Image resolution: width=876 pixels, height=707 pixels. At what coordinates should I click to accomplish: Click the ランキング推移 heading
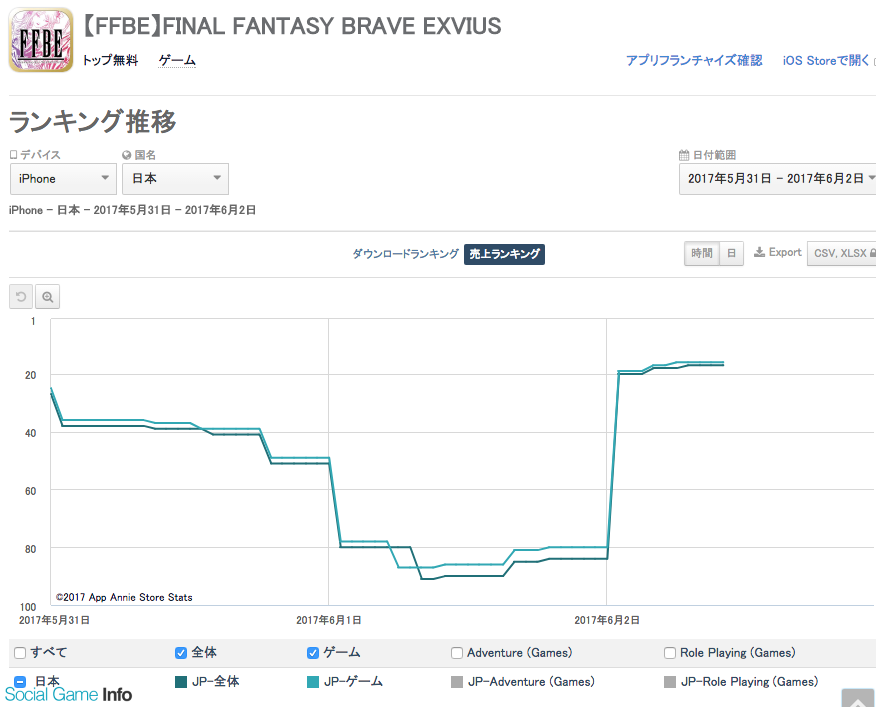93,121
